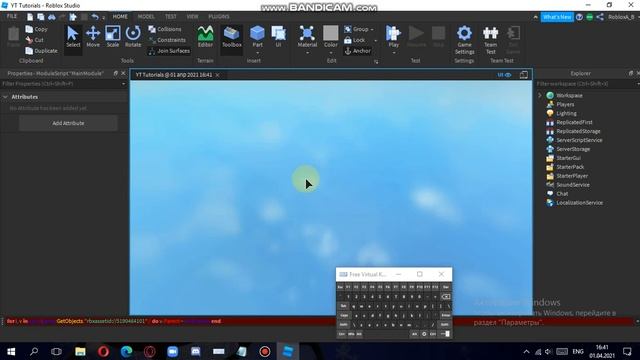Open the FILE menu

12,16
